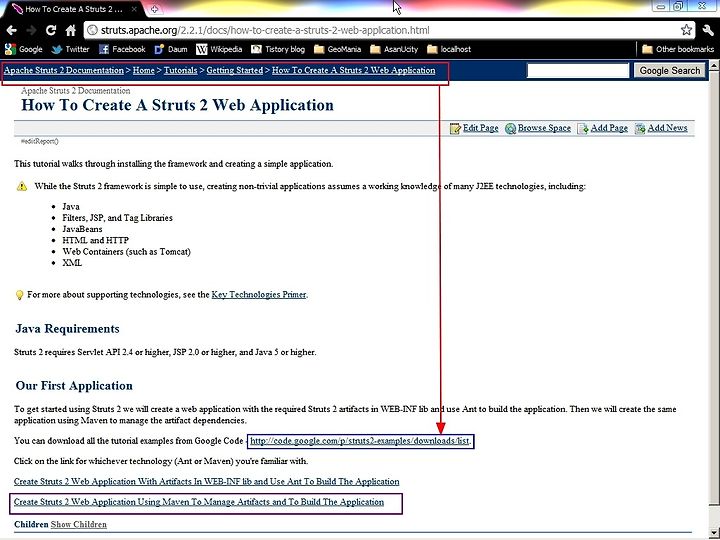
Task: Expand the Other bookmarks folder
Action: pyautogui.click(x=678, y=49)
